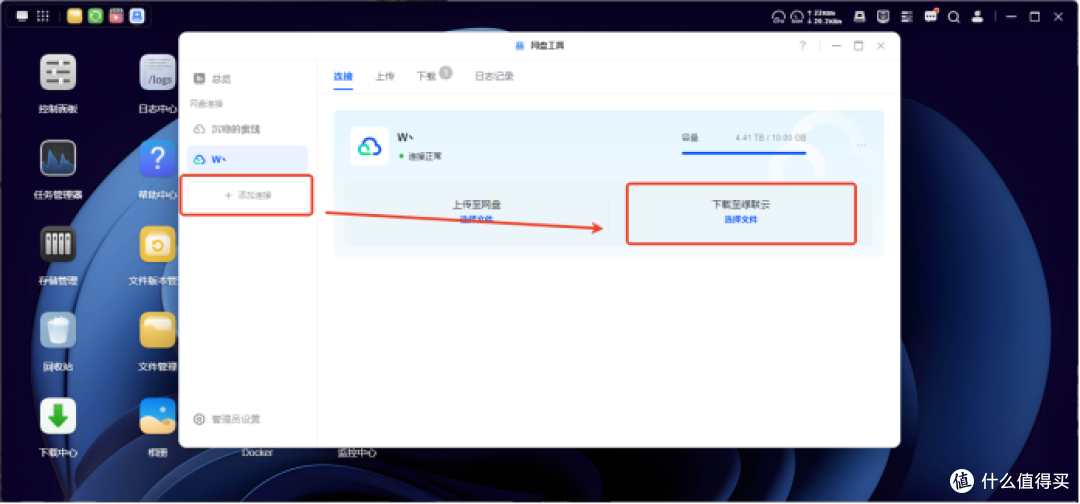Open the message notifications tray icon
The width and height of the screenshot is (1080, 504).
click(931, 17)
